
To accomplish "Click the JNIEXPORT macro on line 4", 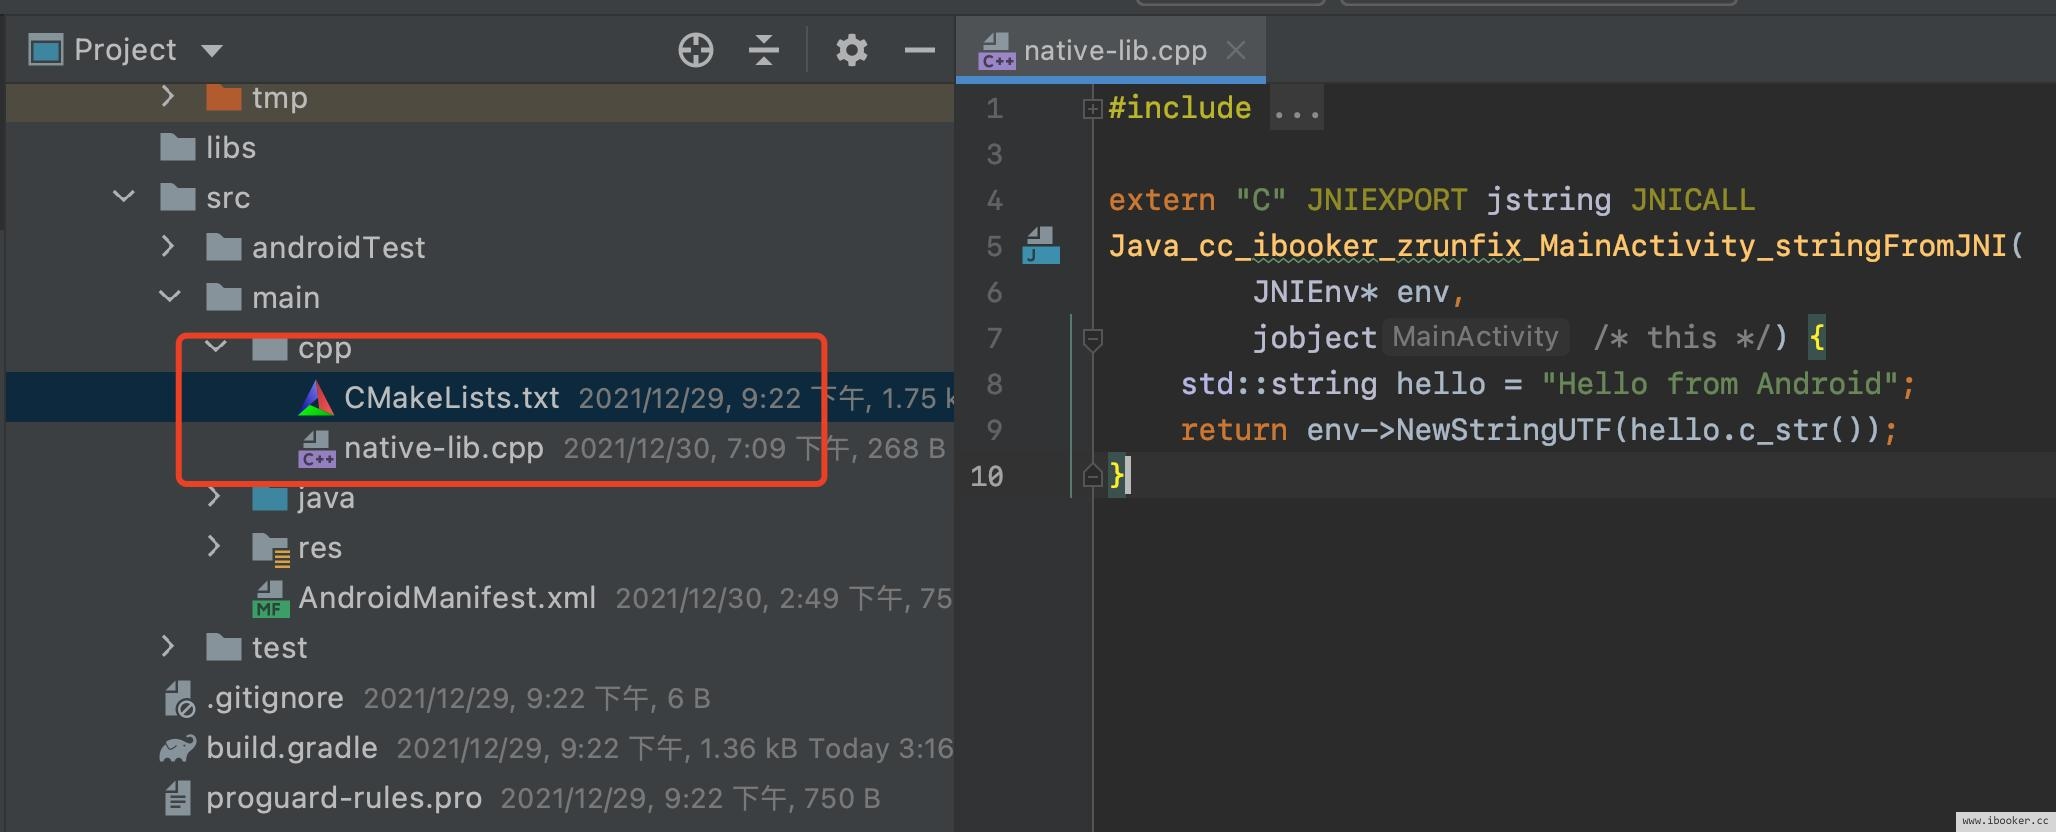I will [1386, 200].
